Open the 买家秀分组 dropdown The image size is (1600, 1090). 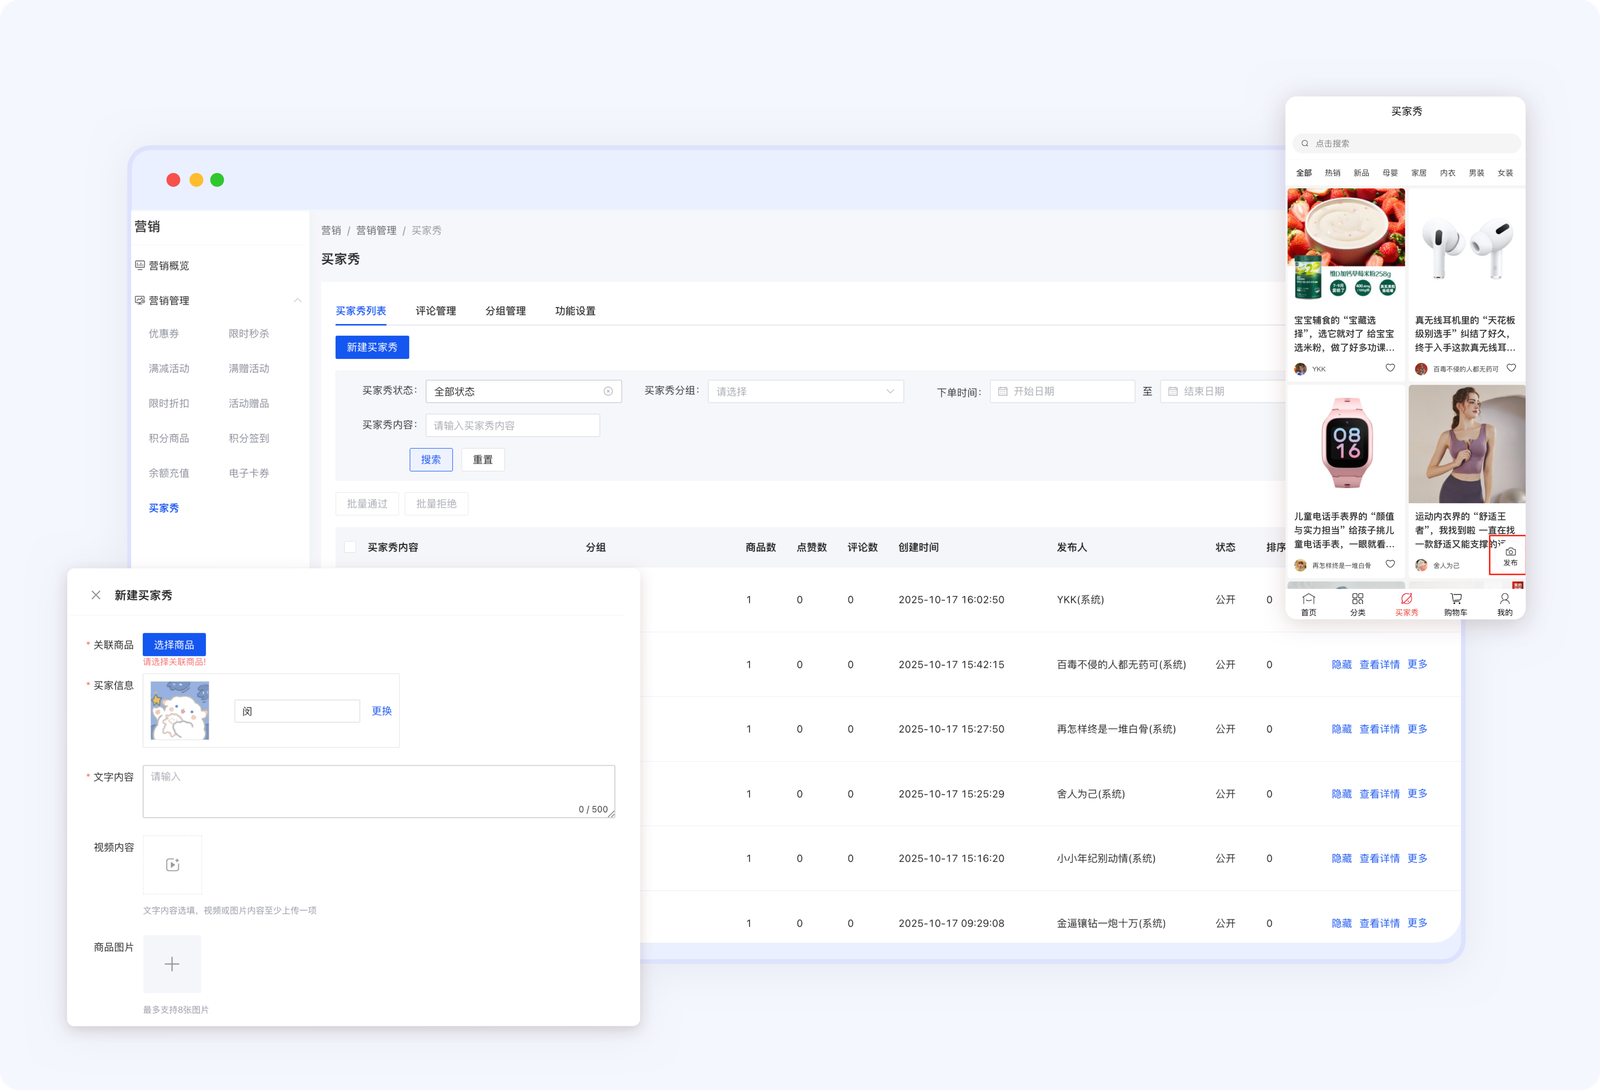click(x=805, y=392)
